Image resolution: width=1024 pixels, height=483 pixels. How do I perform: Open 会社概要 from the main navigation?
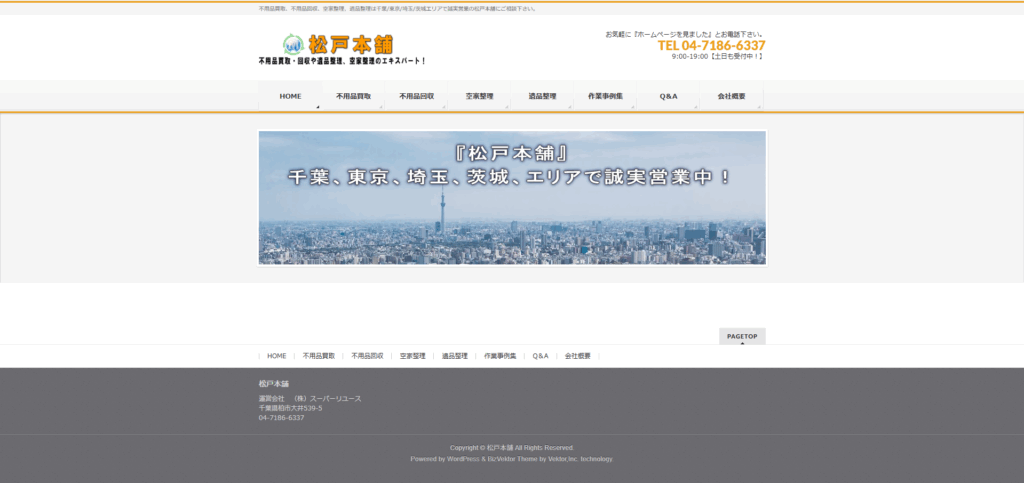(731, 97)
